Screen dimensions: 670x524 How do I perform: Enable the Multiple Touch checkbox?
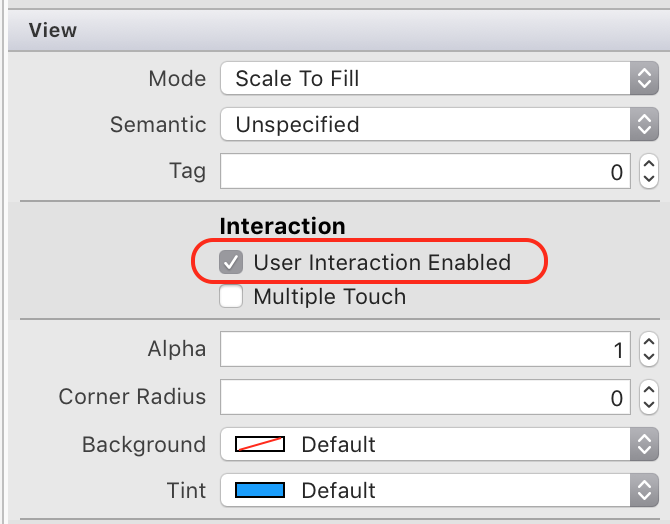pyautogui.click(x=231, y=297)
